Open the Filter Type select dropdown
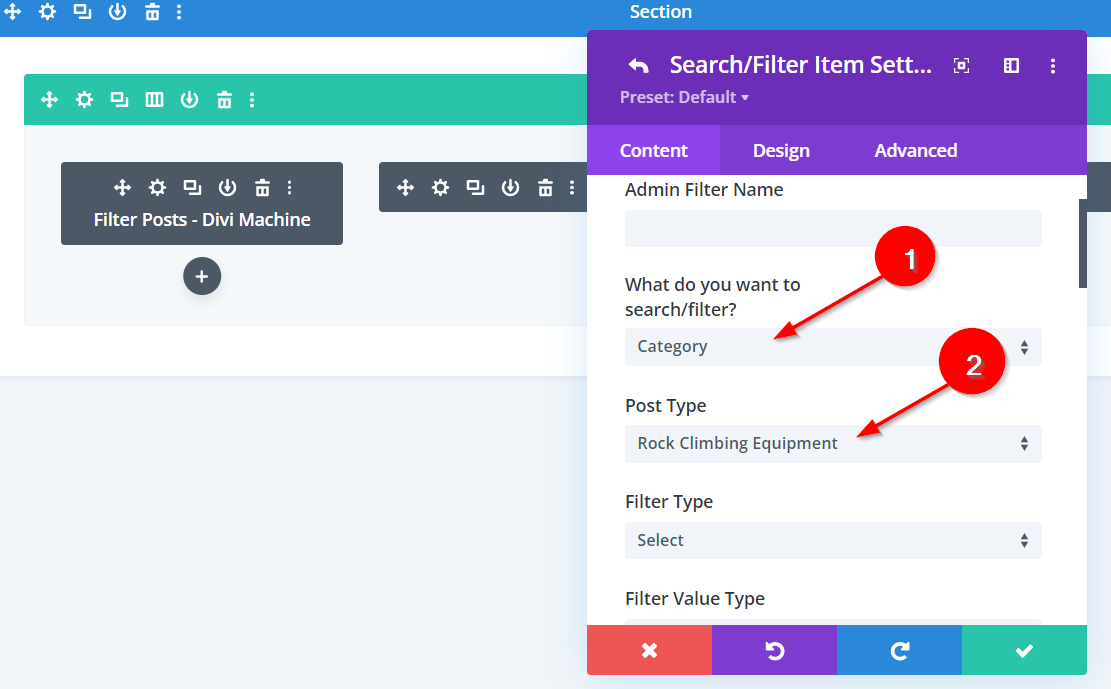This screenshot has height=689, width=1111. pos(832,541)
